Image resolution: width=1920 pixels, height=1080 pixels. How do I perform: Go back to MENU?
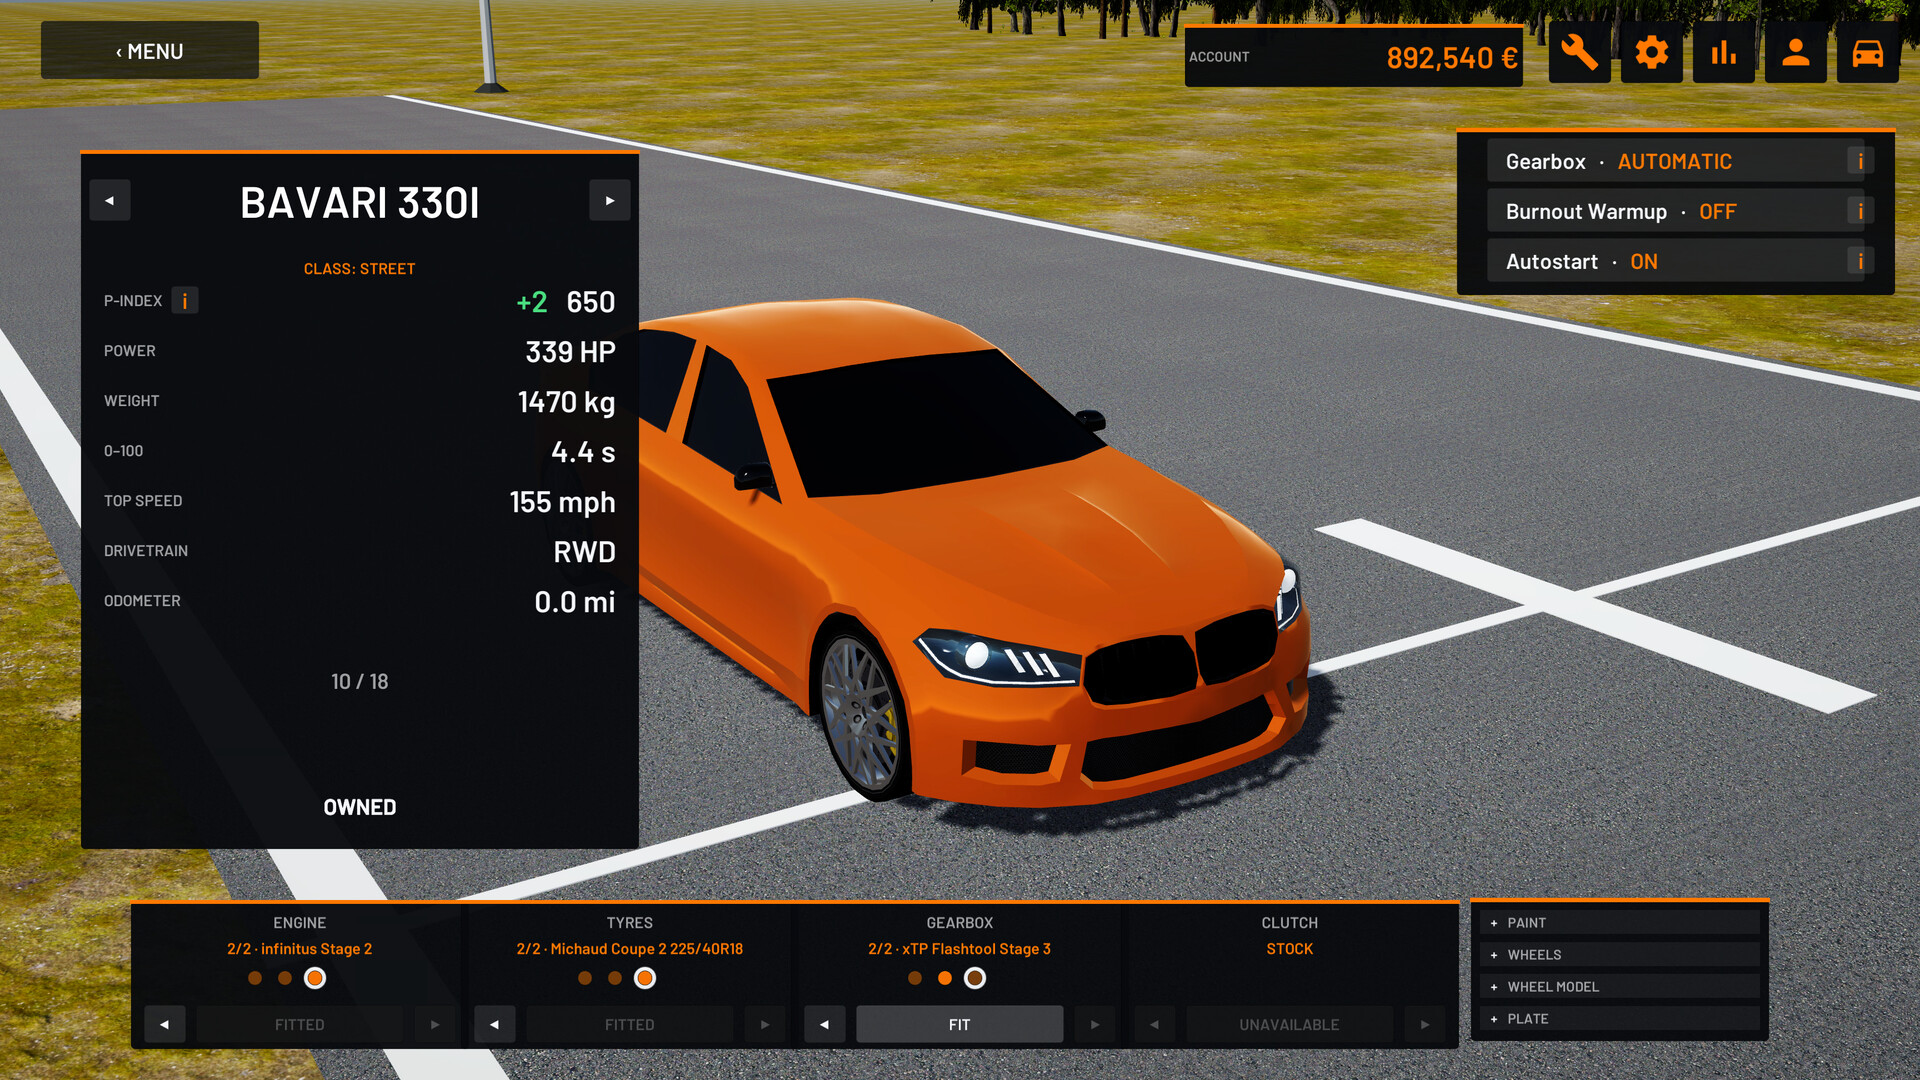150,51
